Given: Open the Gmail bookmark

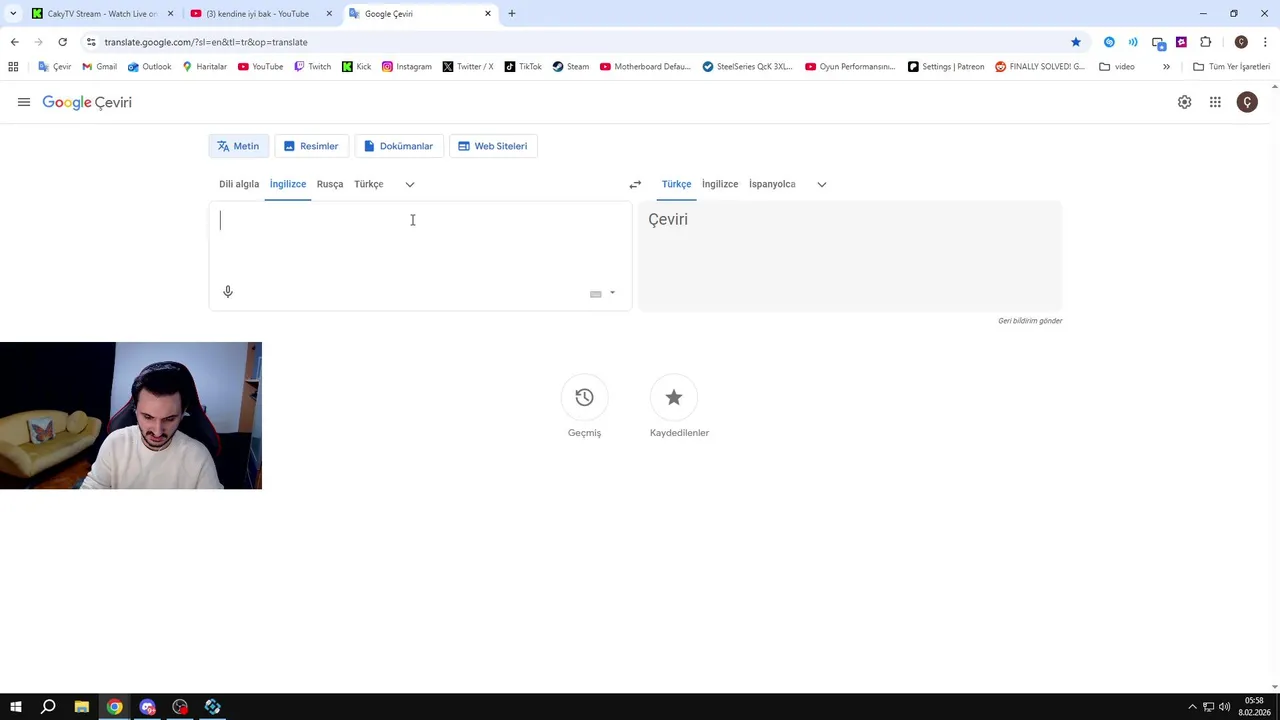Looking at the screenshot, I should point(99,67).
